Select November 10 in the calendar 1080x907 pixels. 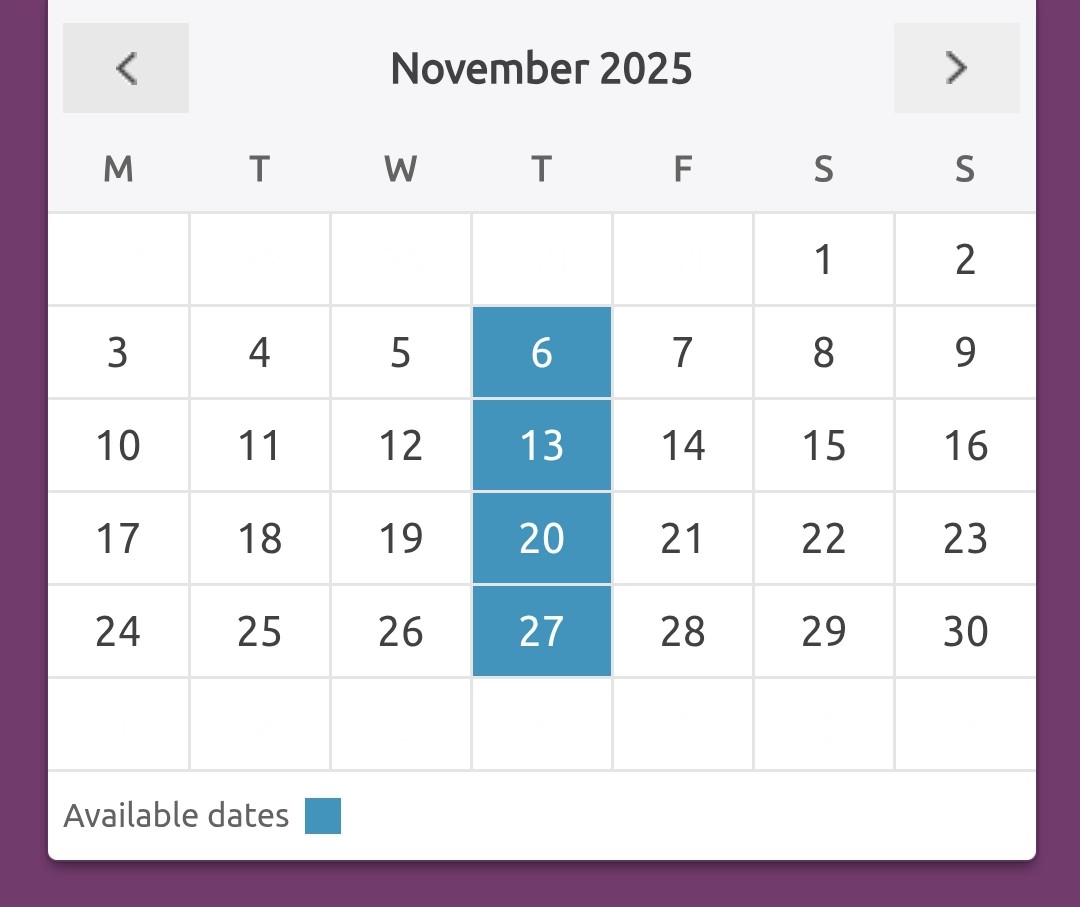click(x=118, y=446)
